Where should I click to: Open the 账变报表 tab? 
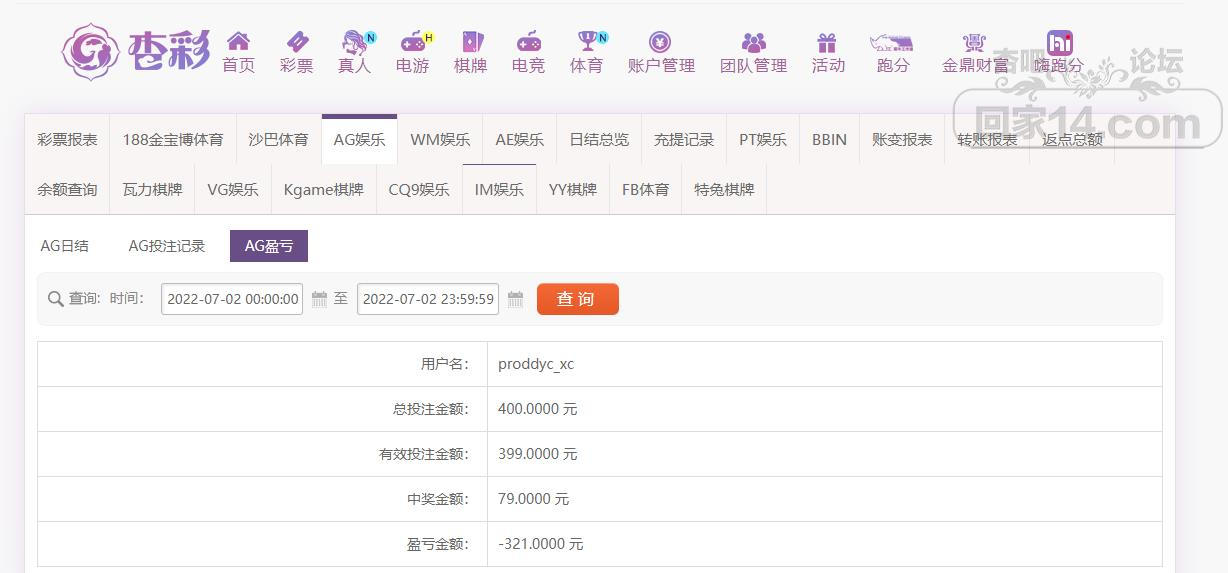tap(902, 140)
